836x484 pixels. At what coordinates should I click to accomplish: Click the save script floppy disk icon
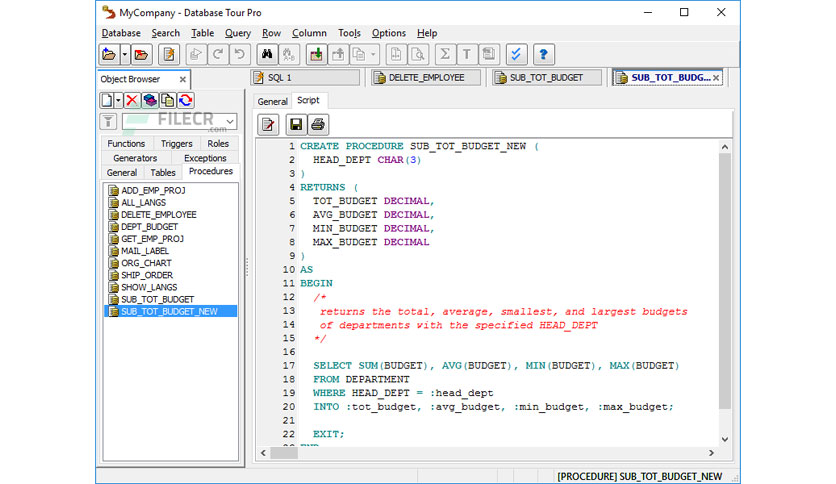tap(296, 125)
